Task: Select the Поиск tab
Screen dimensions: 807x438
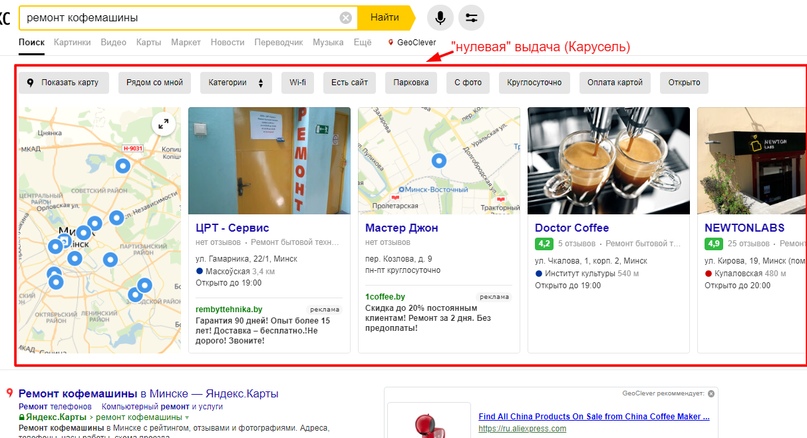Action: click(31, 42)
